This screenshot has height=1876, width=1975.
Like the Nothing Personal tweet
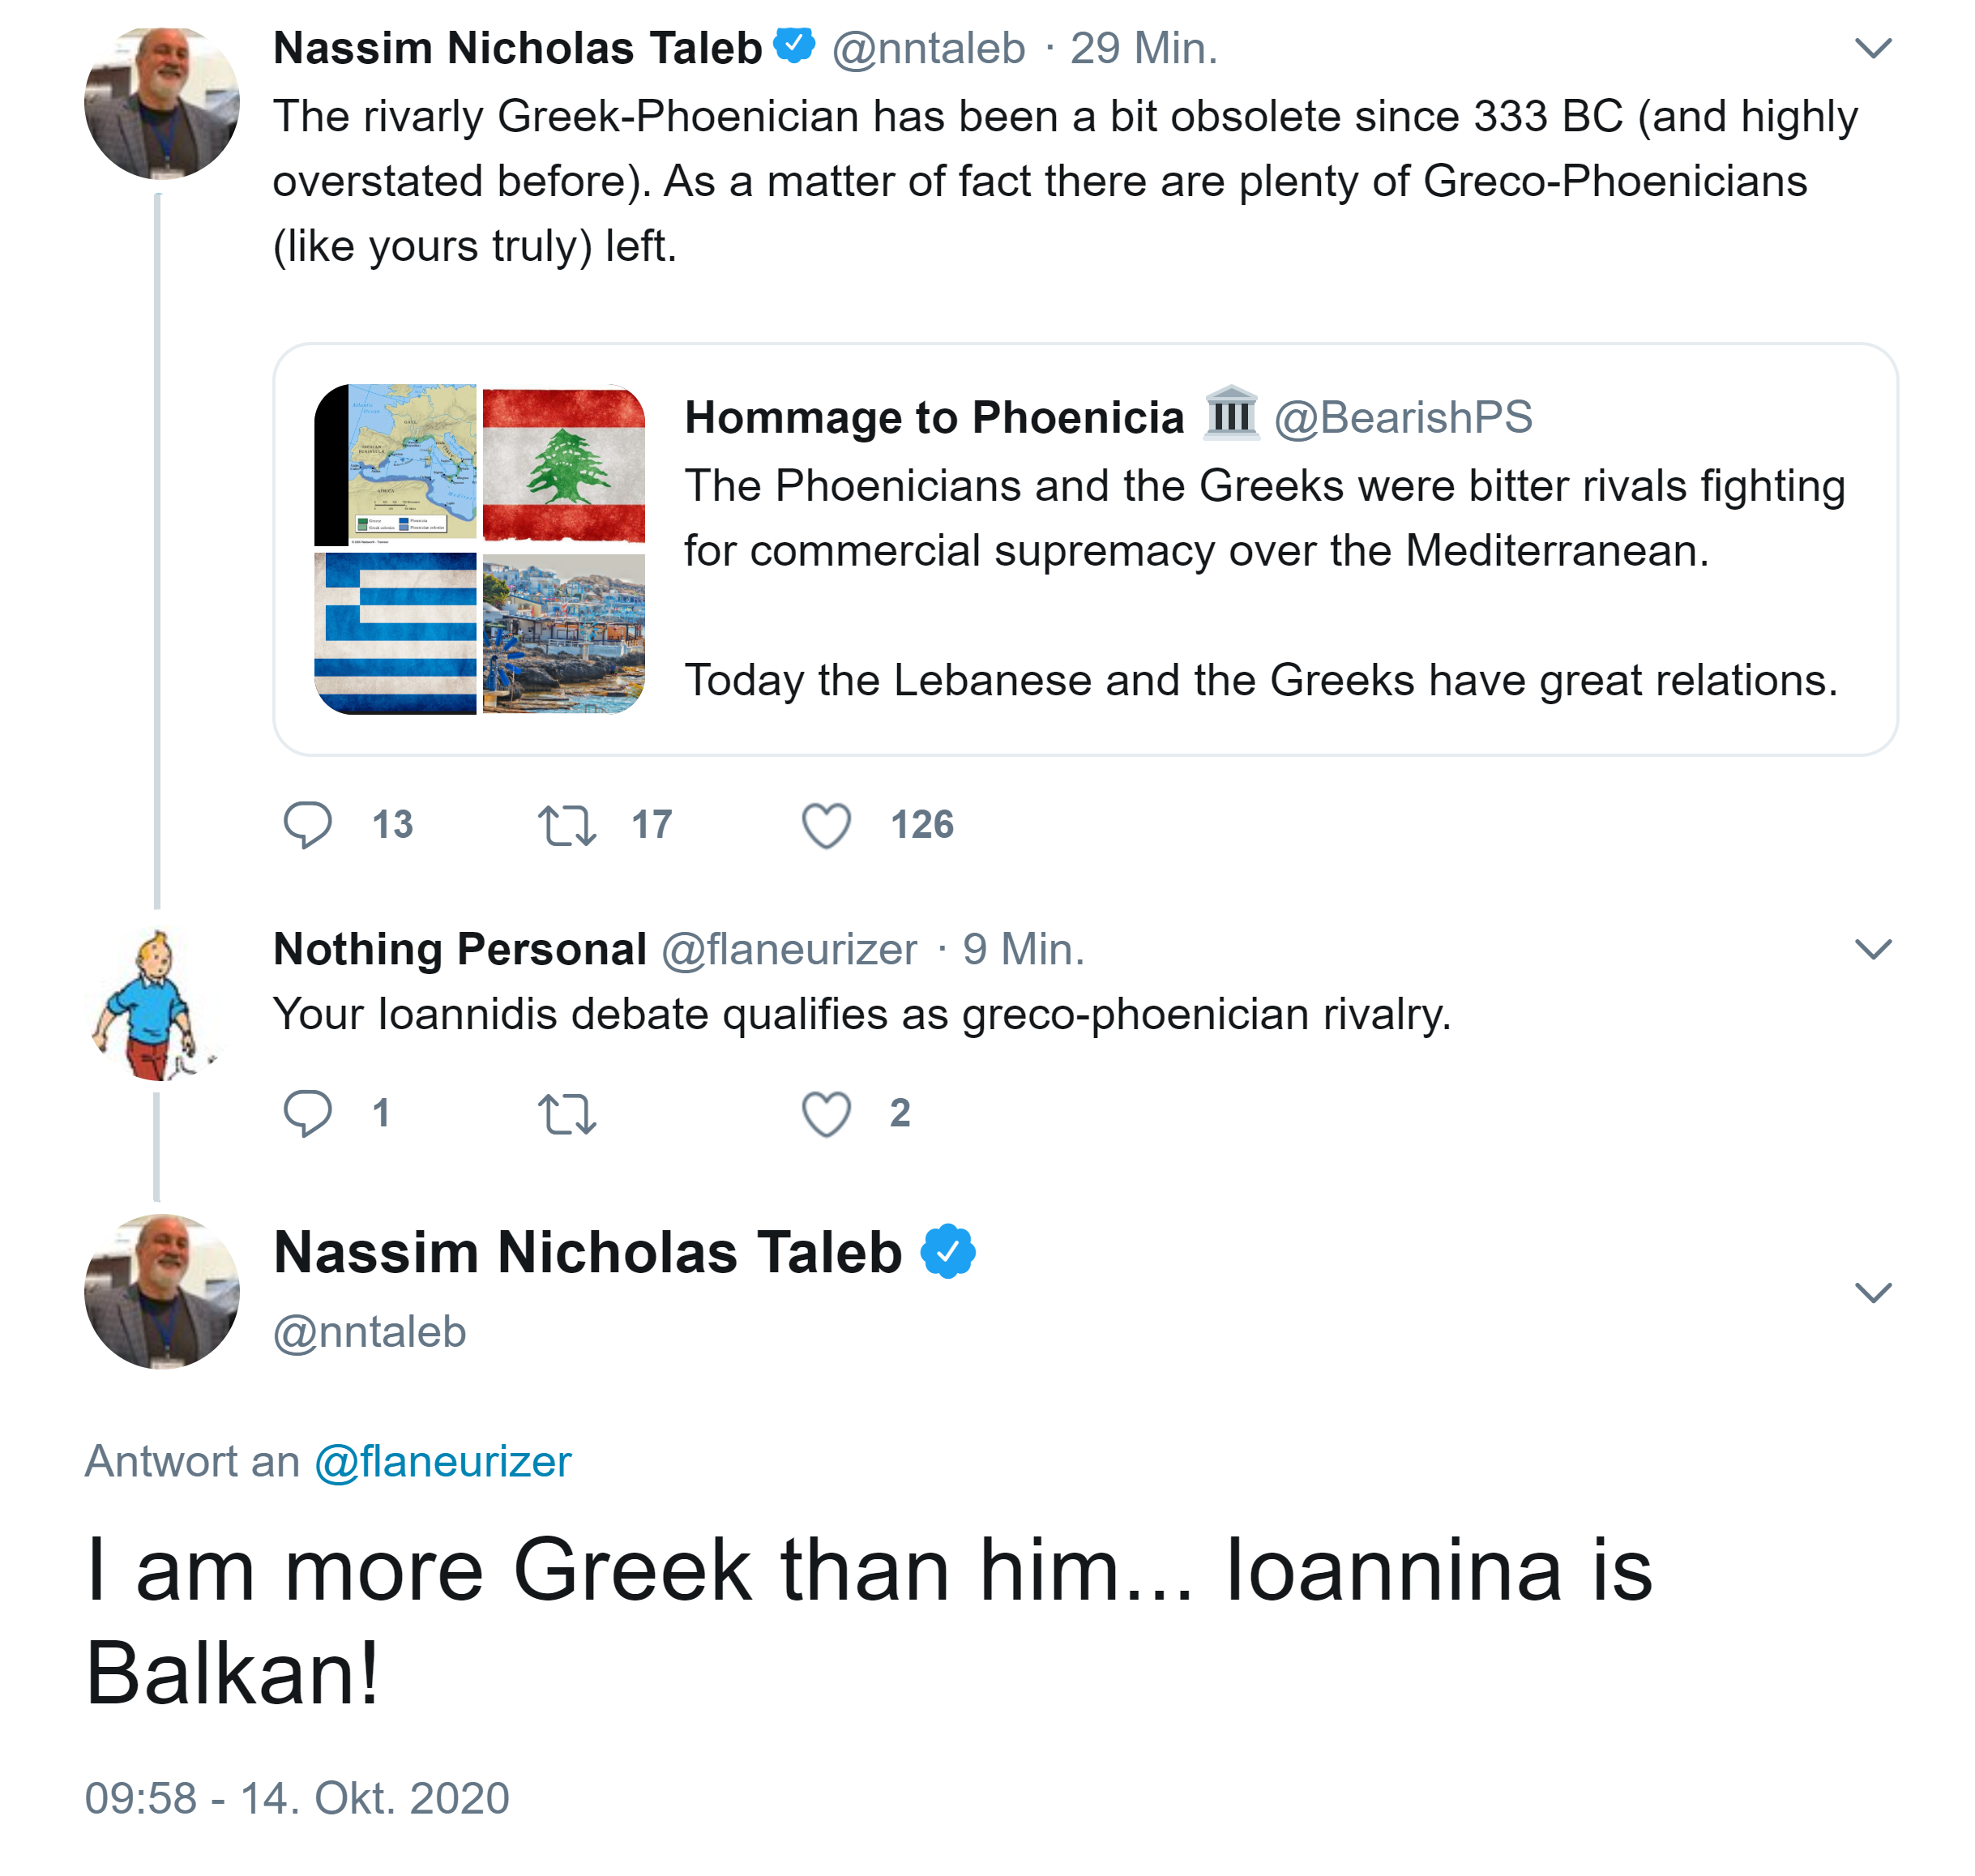[x=826, y=1113]
